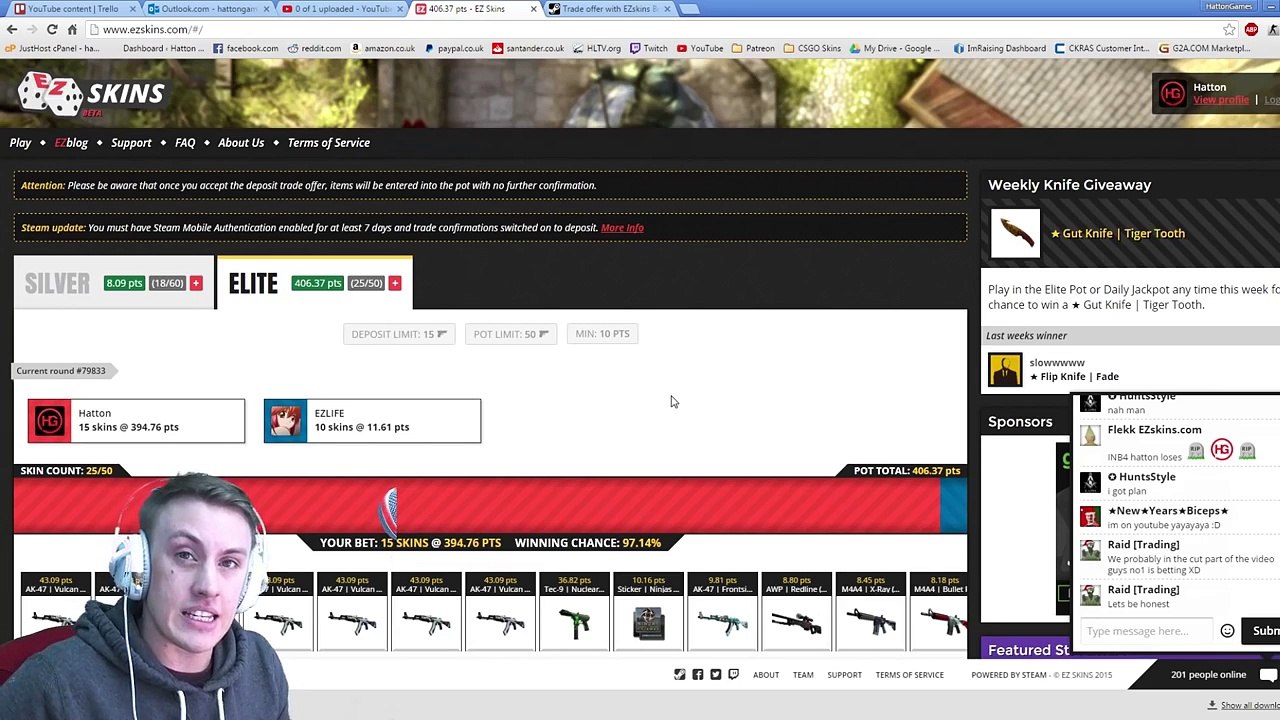1280x720 pixels.
Task: Open YouTube bookmark in bookmarks bar
Action: [700, 48]
